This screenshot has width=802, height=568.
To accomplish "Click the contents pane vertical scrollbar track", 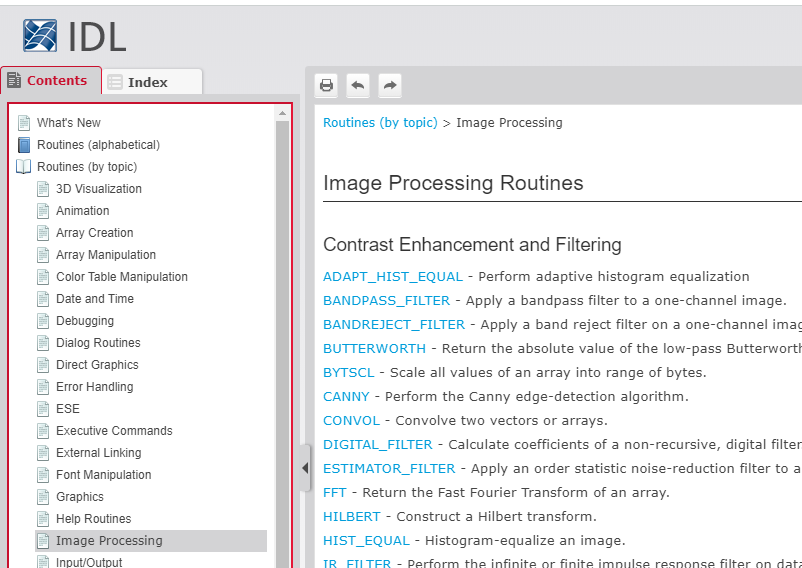I will point(282,345).
